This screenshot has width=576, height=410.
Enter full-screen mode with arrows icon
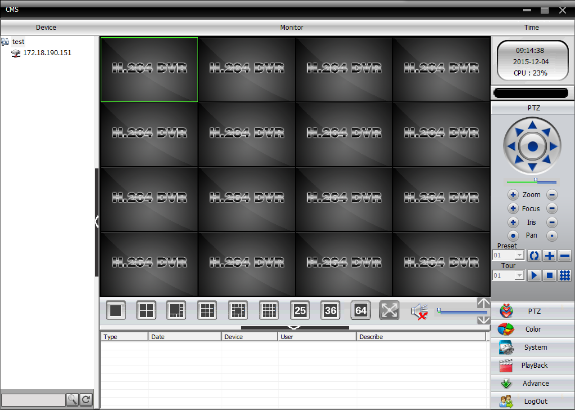[389, 310]
